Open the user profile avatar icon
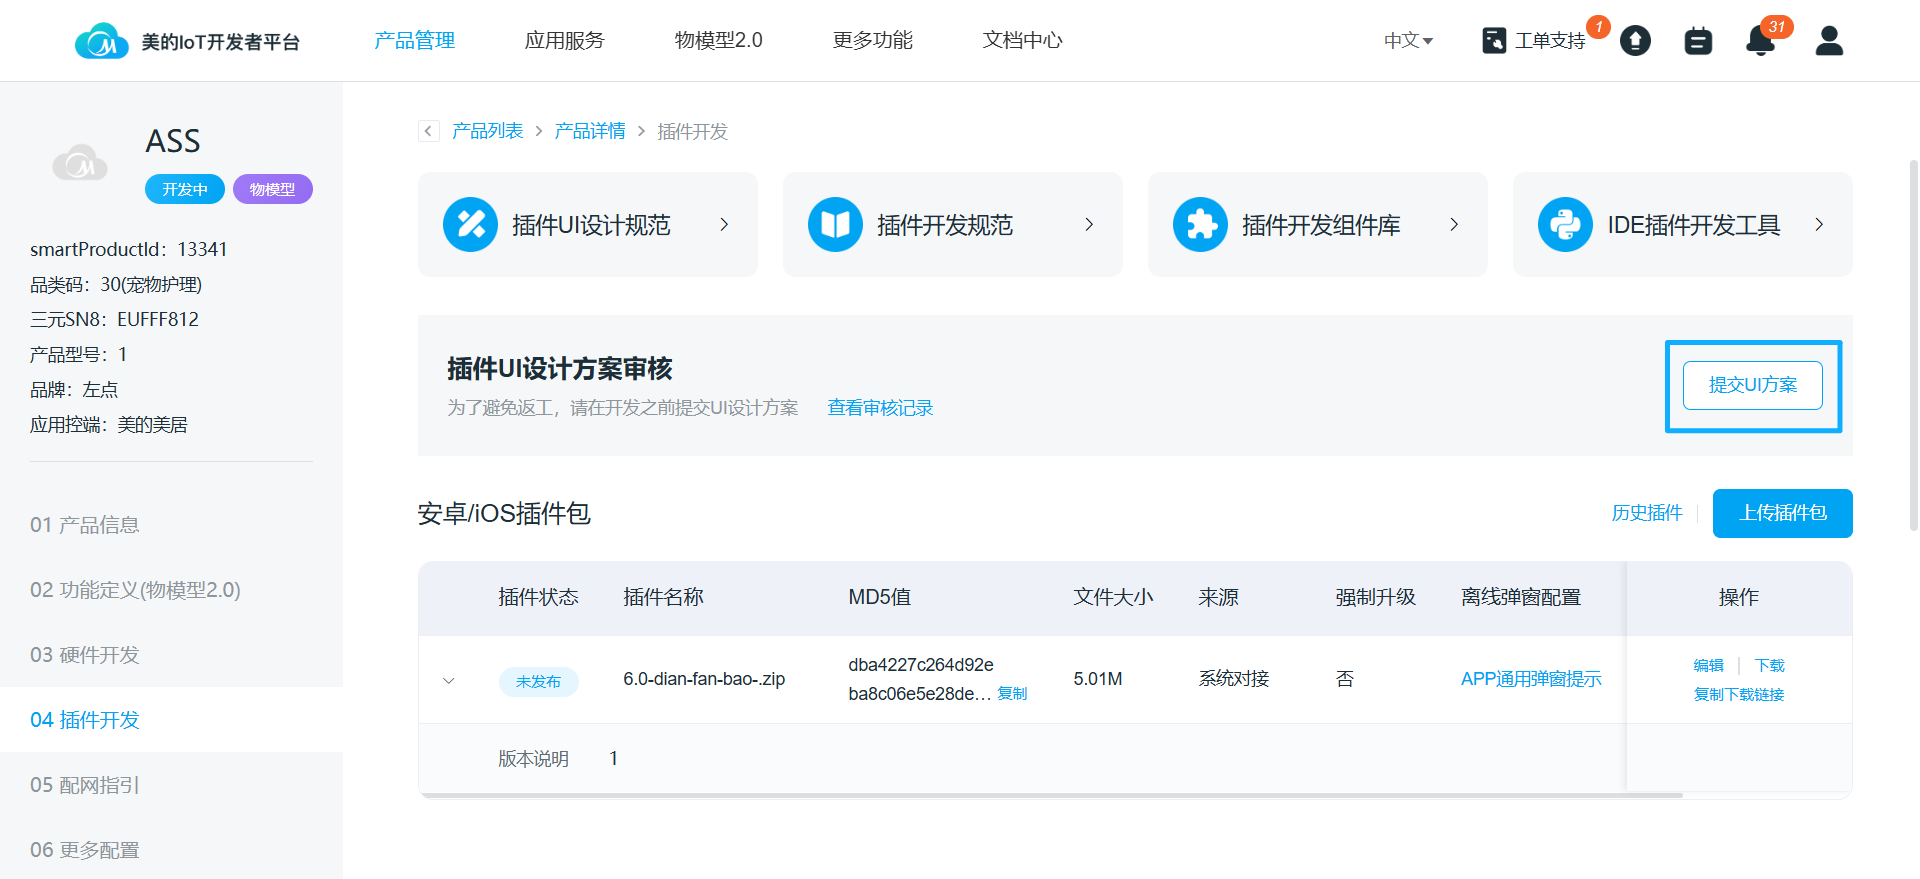The height and width of the screenshot is (879, 1920). (x=1829, y=41)
